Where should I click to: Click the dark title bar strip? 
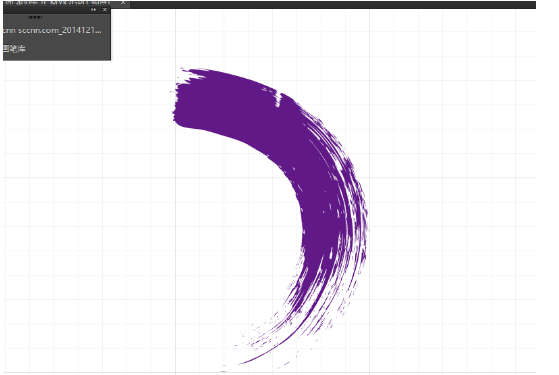tap(332, 4)
